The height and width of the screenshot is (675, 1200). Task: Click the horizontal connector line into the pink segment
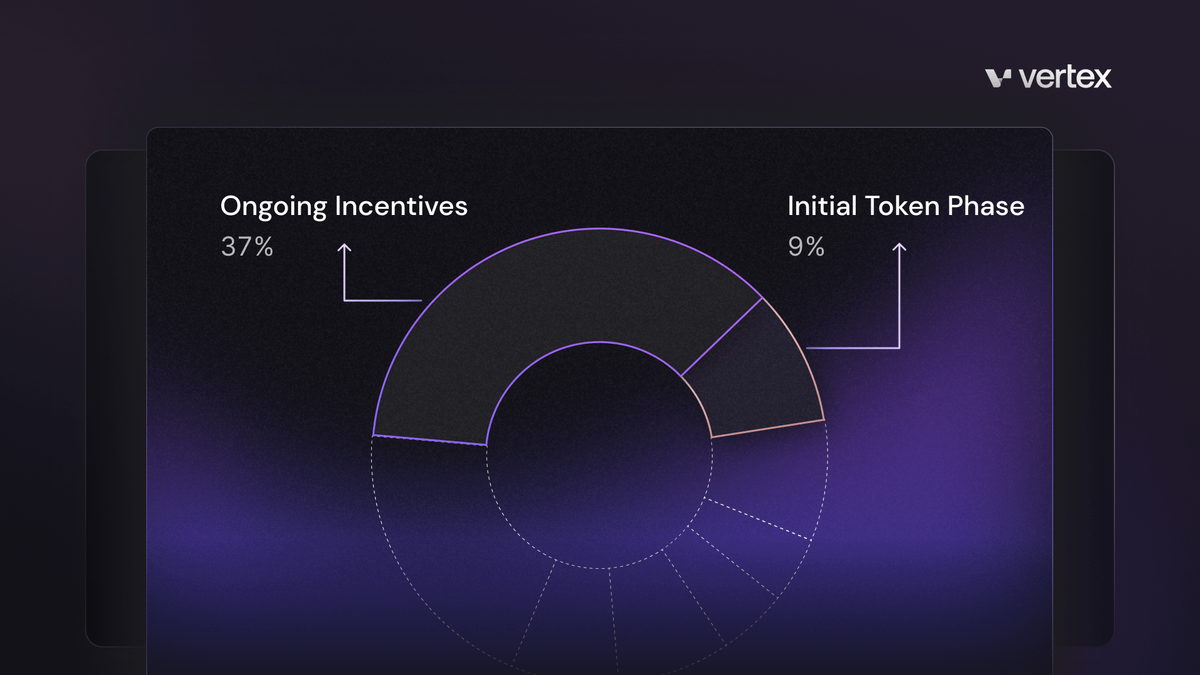[x=850, y=348]
